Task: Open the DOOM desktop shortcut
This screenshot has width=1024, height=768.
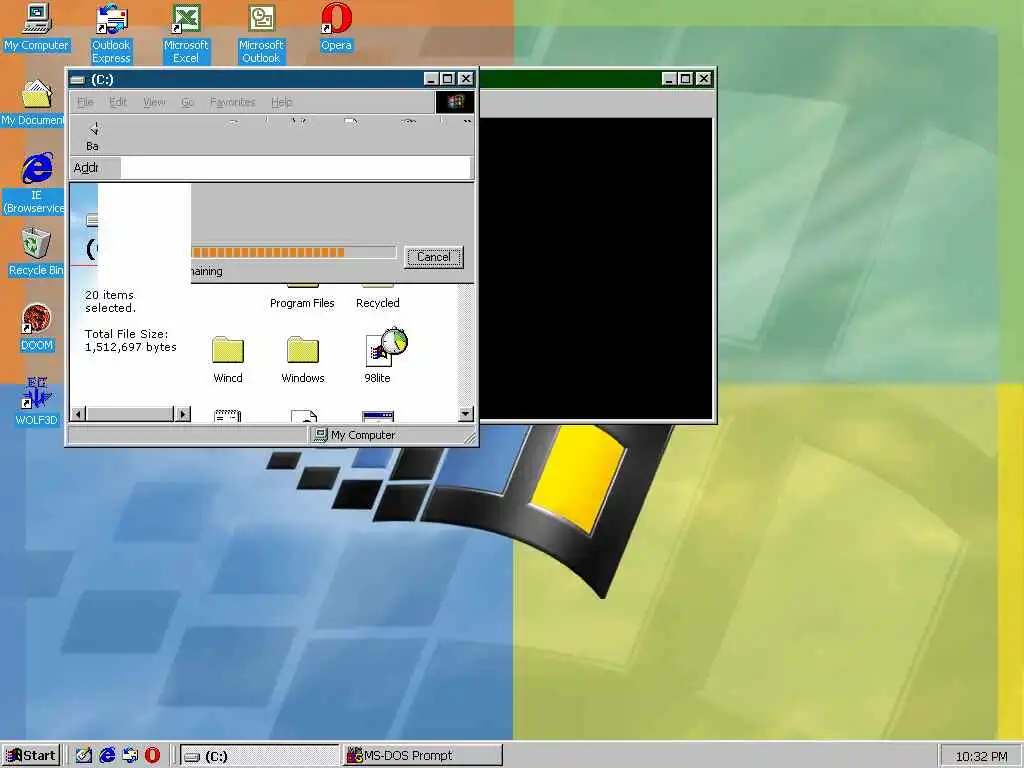Action: point(37,328)
